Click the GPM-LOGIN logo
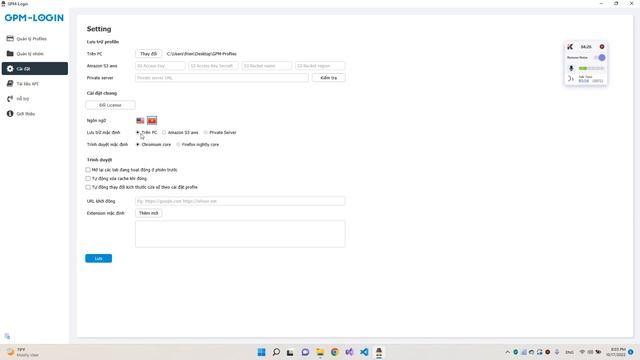 click(x=34, y=18)
